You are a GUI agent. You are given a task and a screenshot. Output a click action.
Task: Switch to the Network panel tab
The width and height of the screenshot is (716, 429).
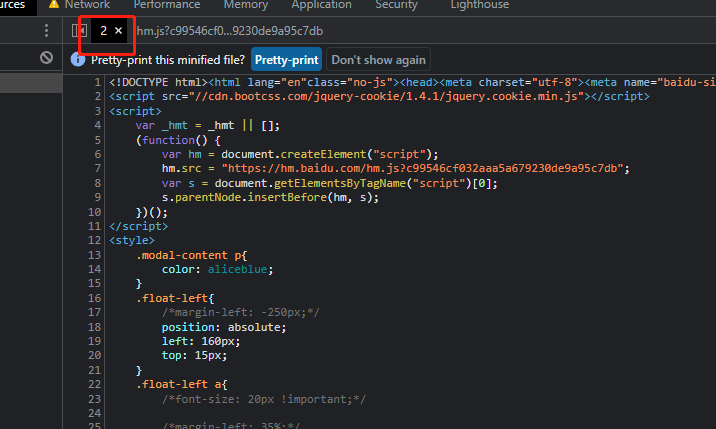tap(87, 5)
